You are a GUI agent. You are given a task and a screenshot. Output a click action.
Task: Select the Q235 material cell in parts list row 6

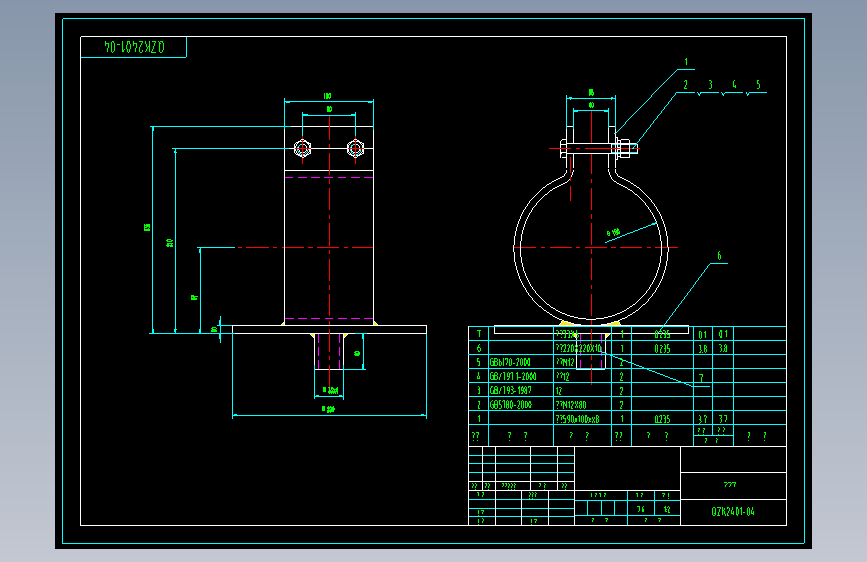(662, 348)
